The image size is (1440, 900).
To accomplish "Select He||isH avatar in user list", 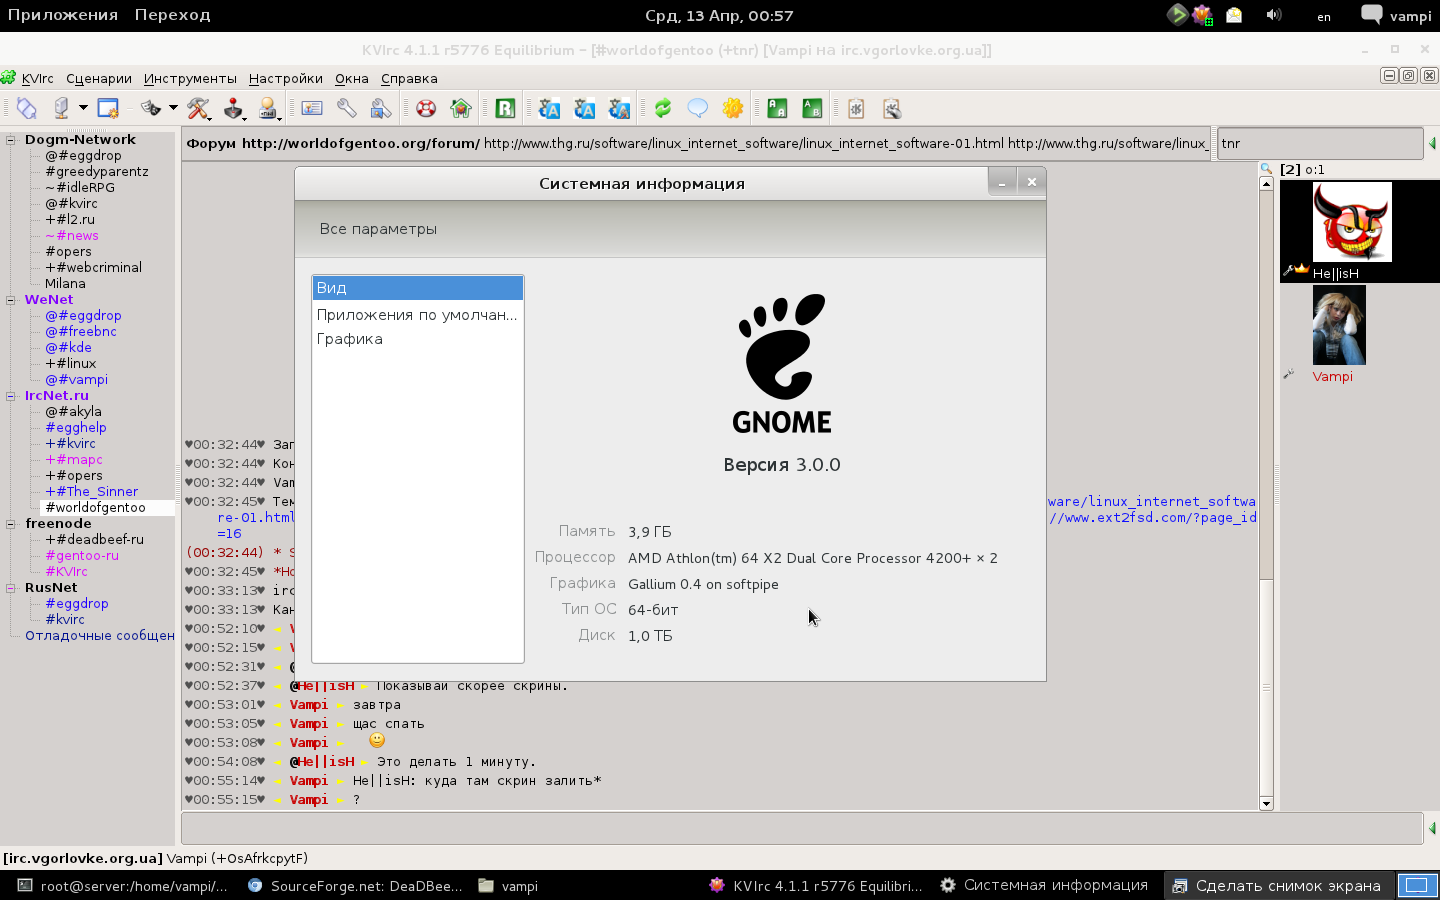I will 1351,222.
